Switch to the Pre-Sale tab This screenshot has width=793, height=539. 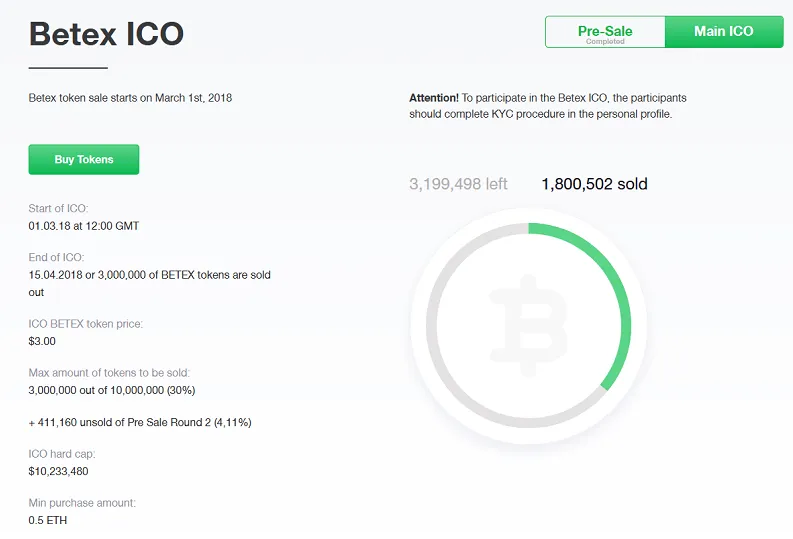[605, 32]
